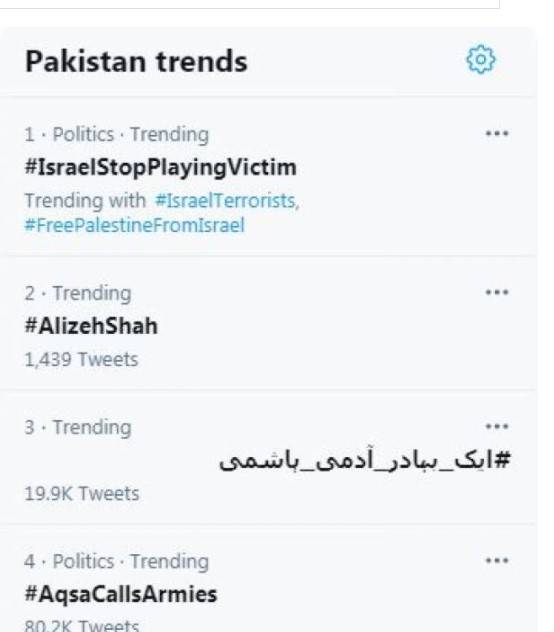Select the 4 · Politics · Trending label
Screen dimensions: 554x632
(x=117, y=561)
